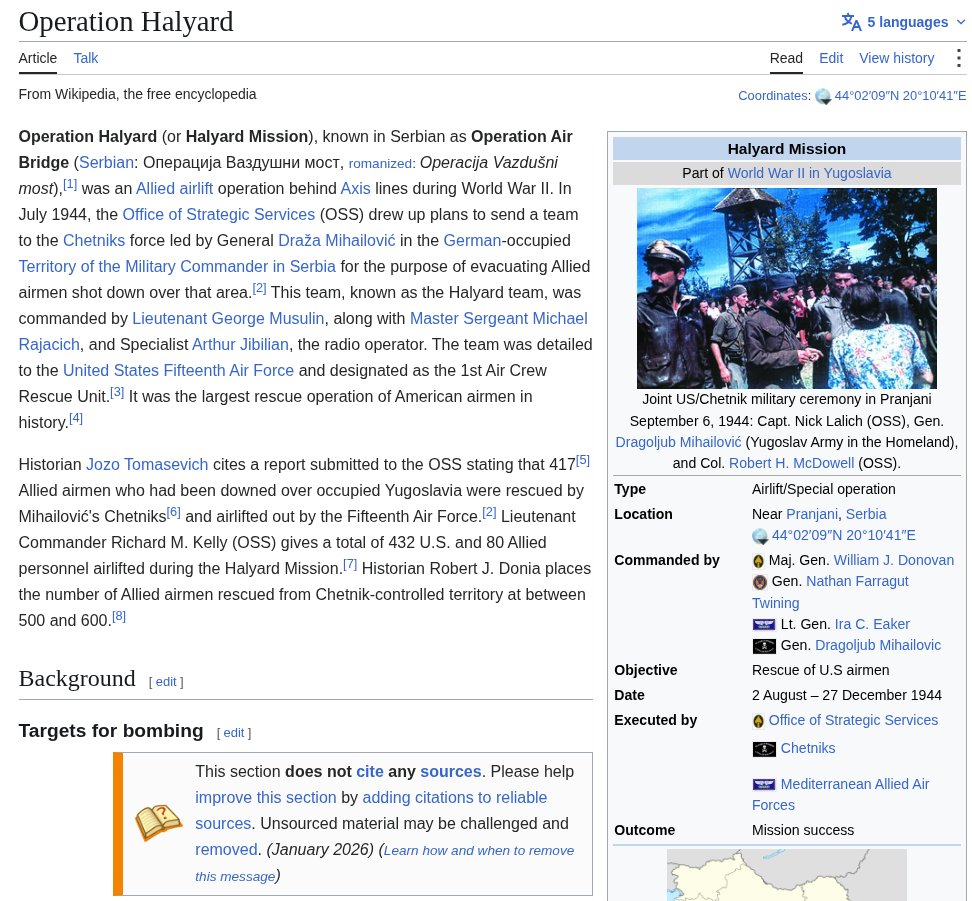The width and height of the screenshot is (972, 901).
Task: Follow the Arthur Jibilian link
Action: point(241,345)
